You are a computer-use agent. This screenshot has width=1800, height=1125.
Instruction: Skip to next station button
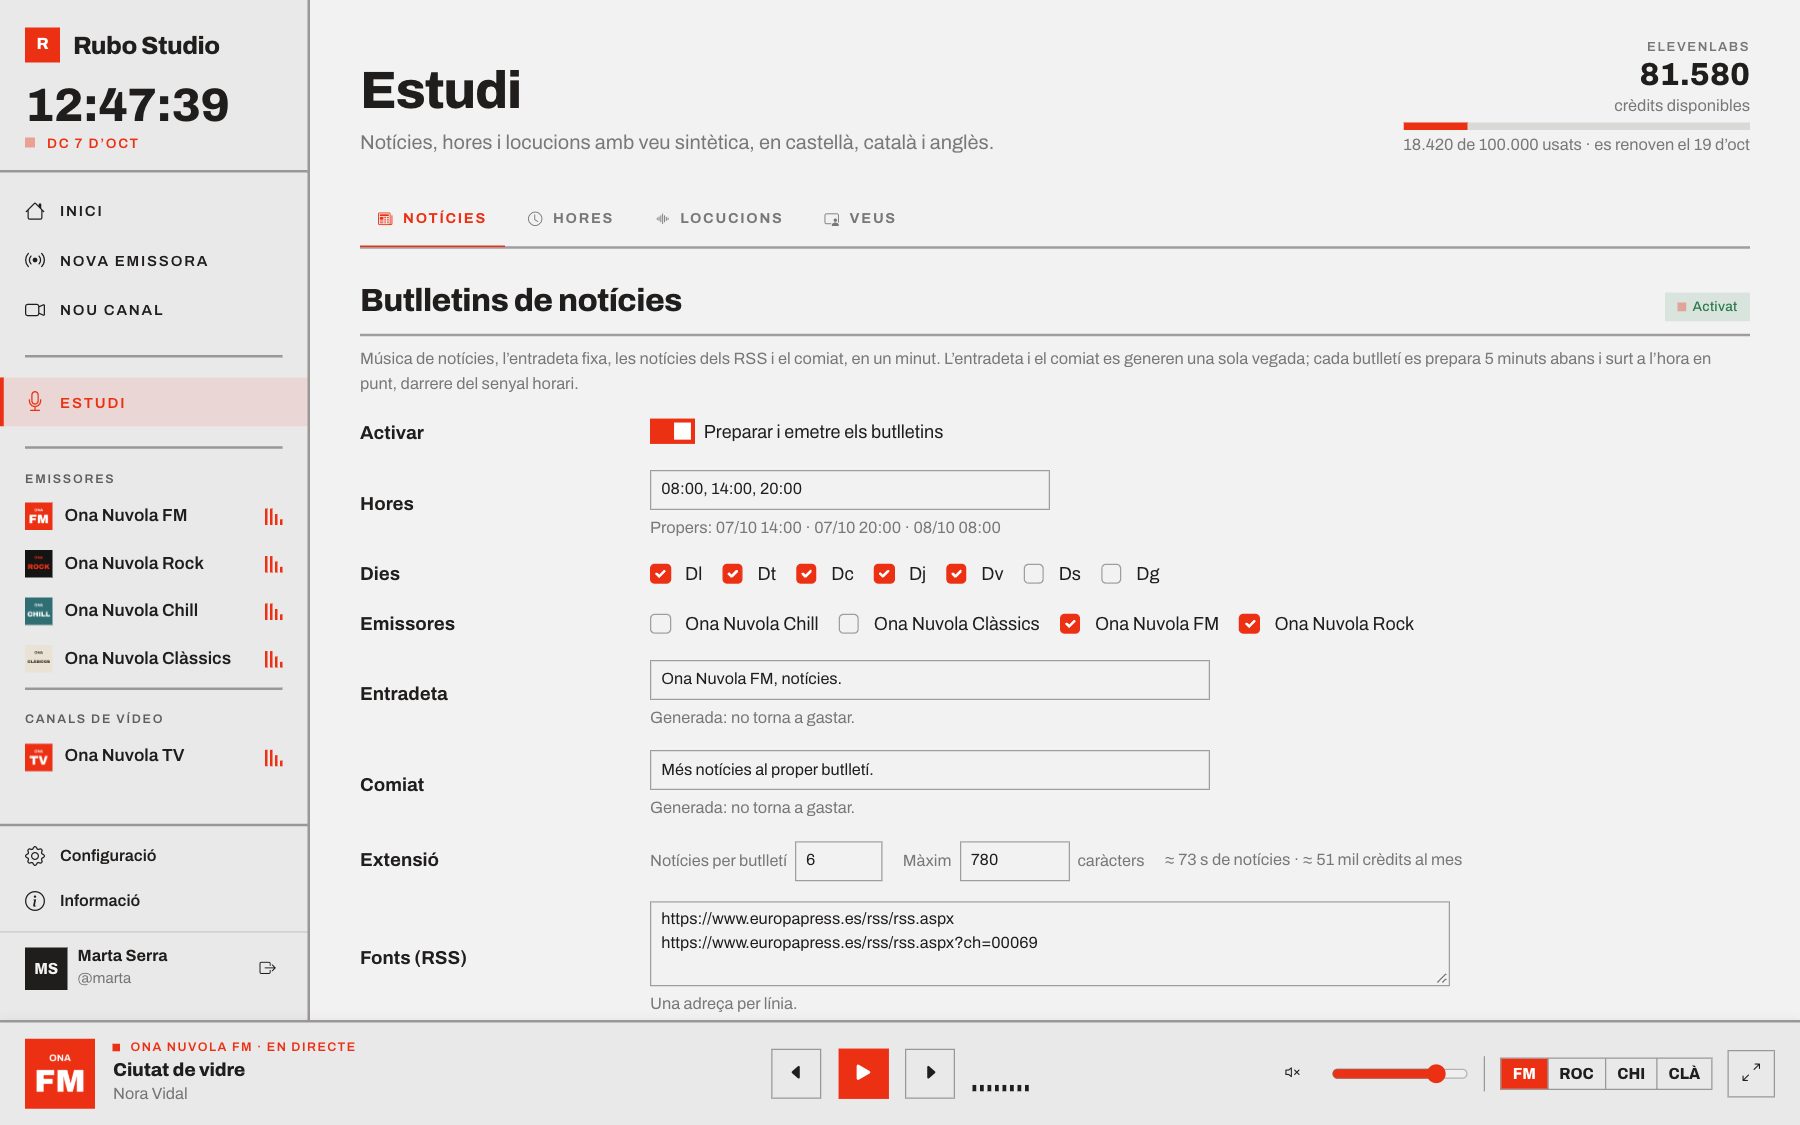[x=930, y=1073]
